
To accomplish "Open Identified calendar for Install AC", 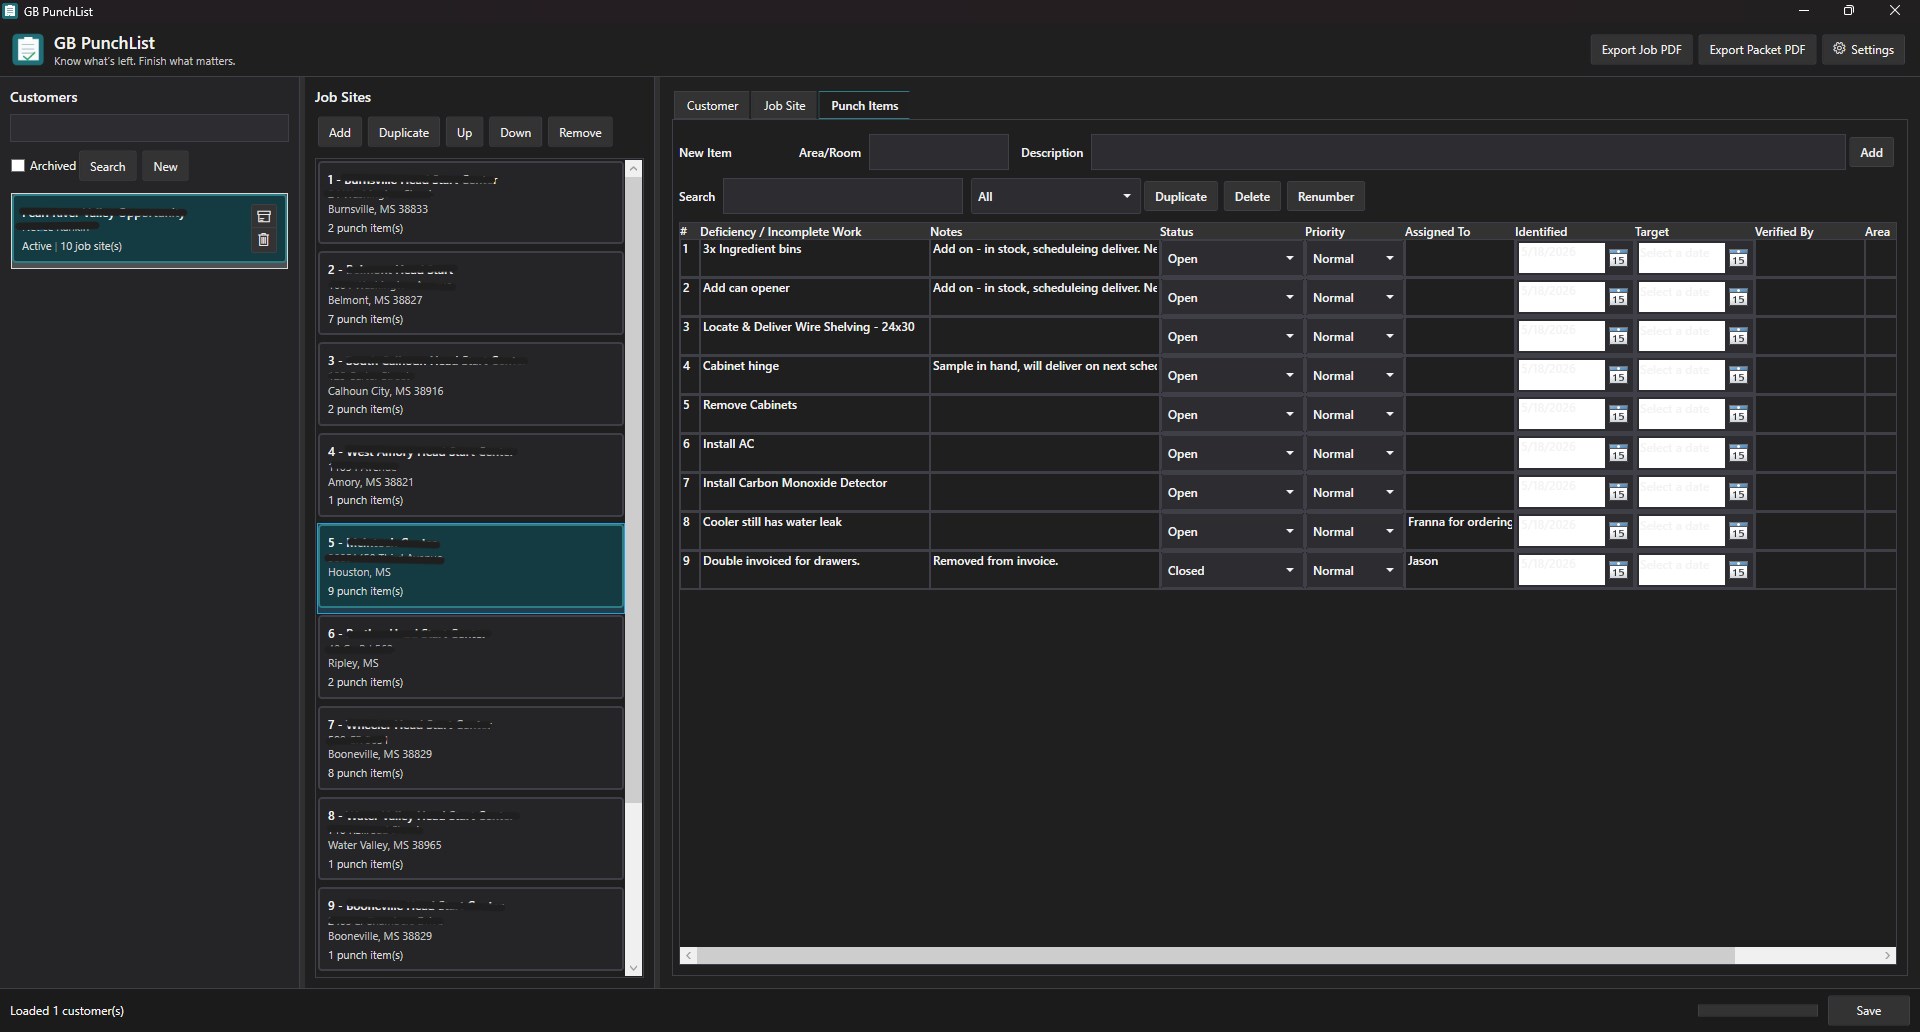I will coord(1618,454).
